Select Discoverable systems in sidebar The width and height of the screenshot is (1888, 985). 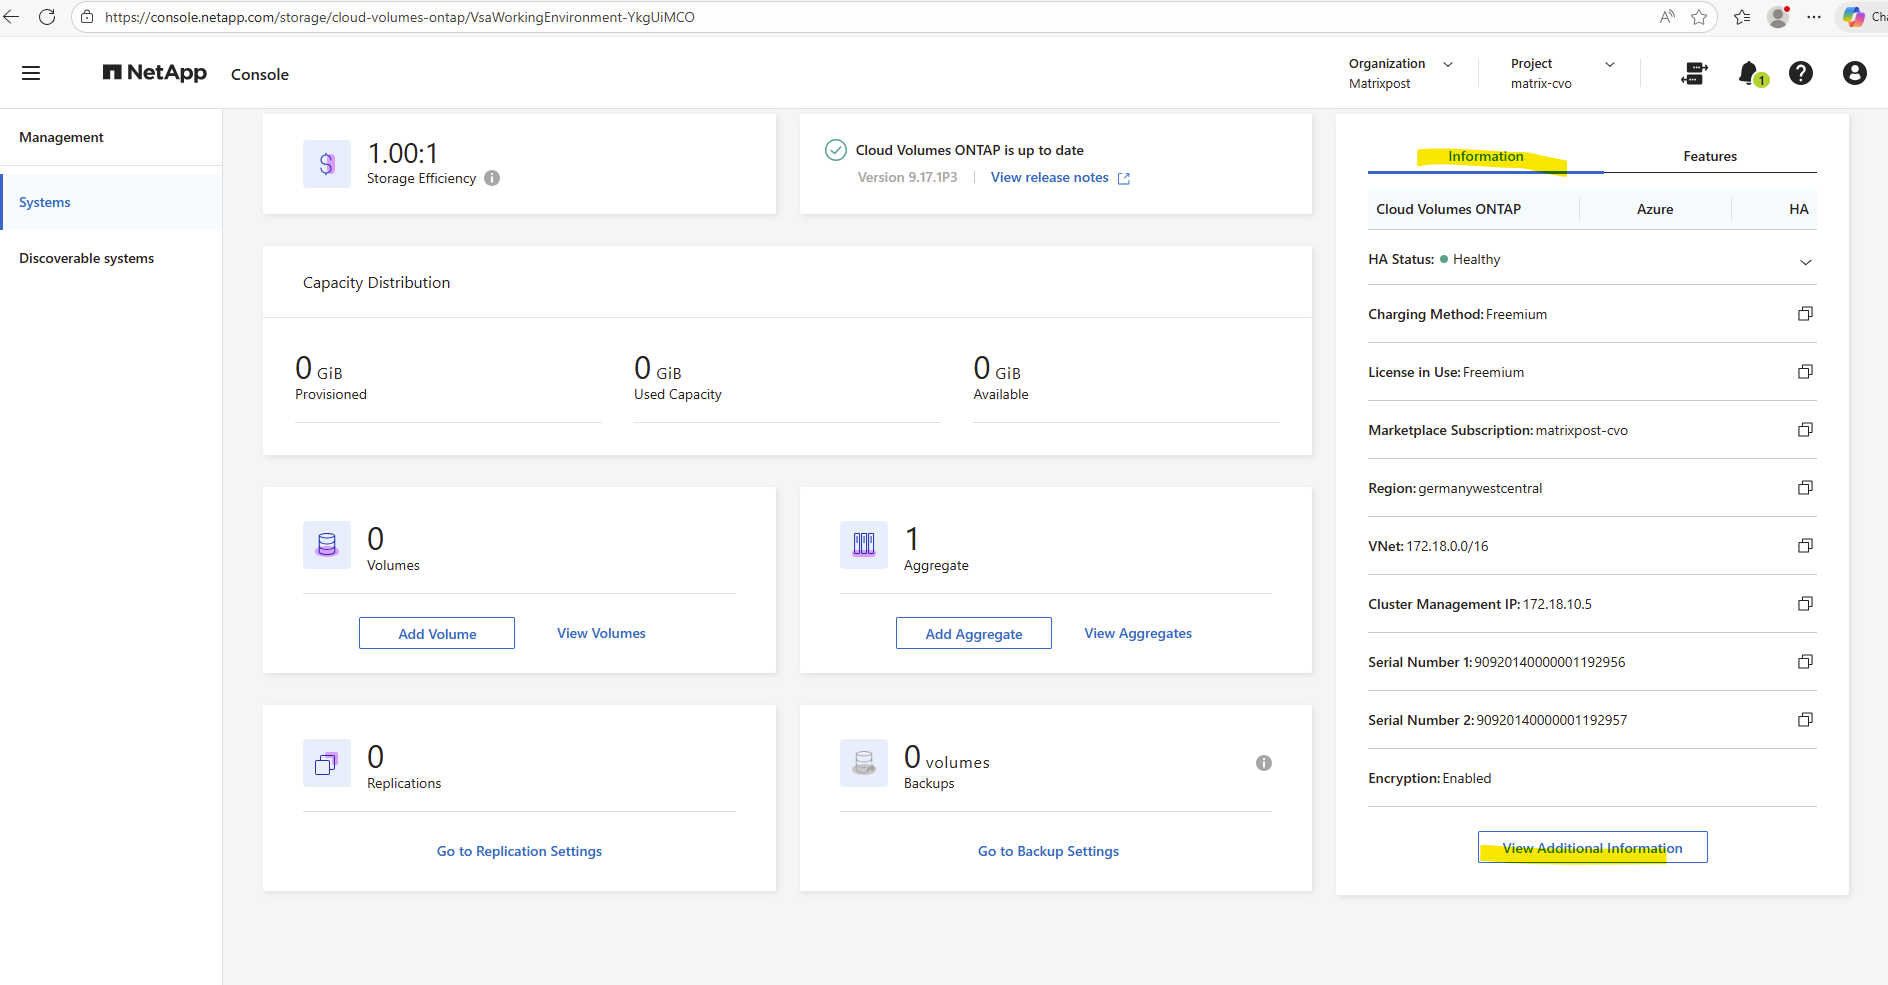87,258
